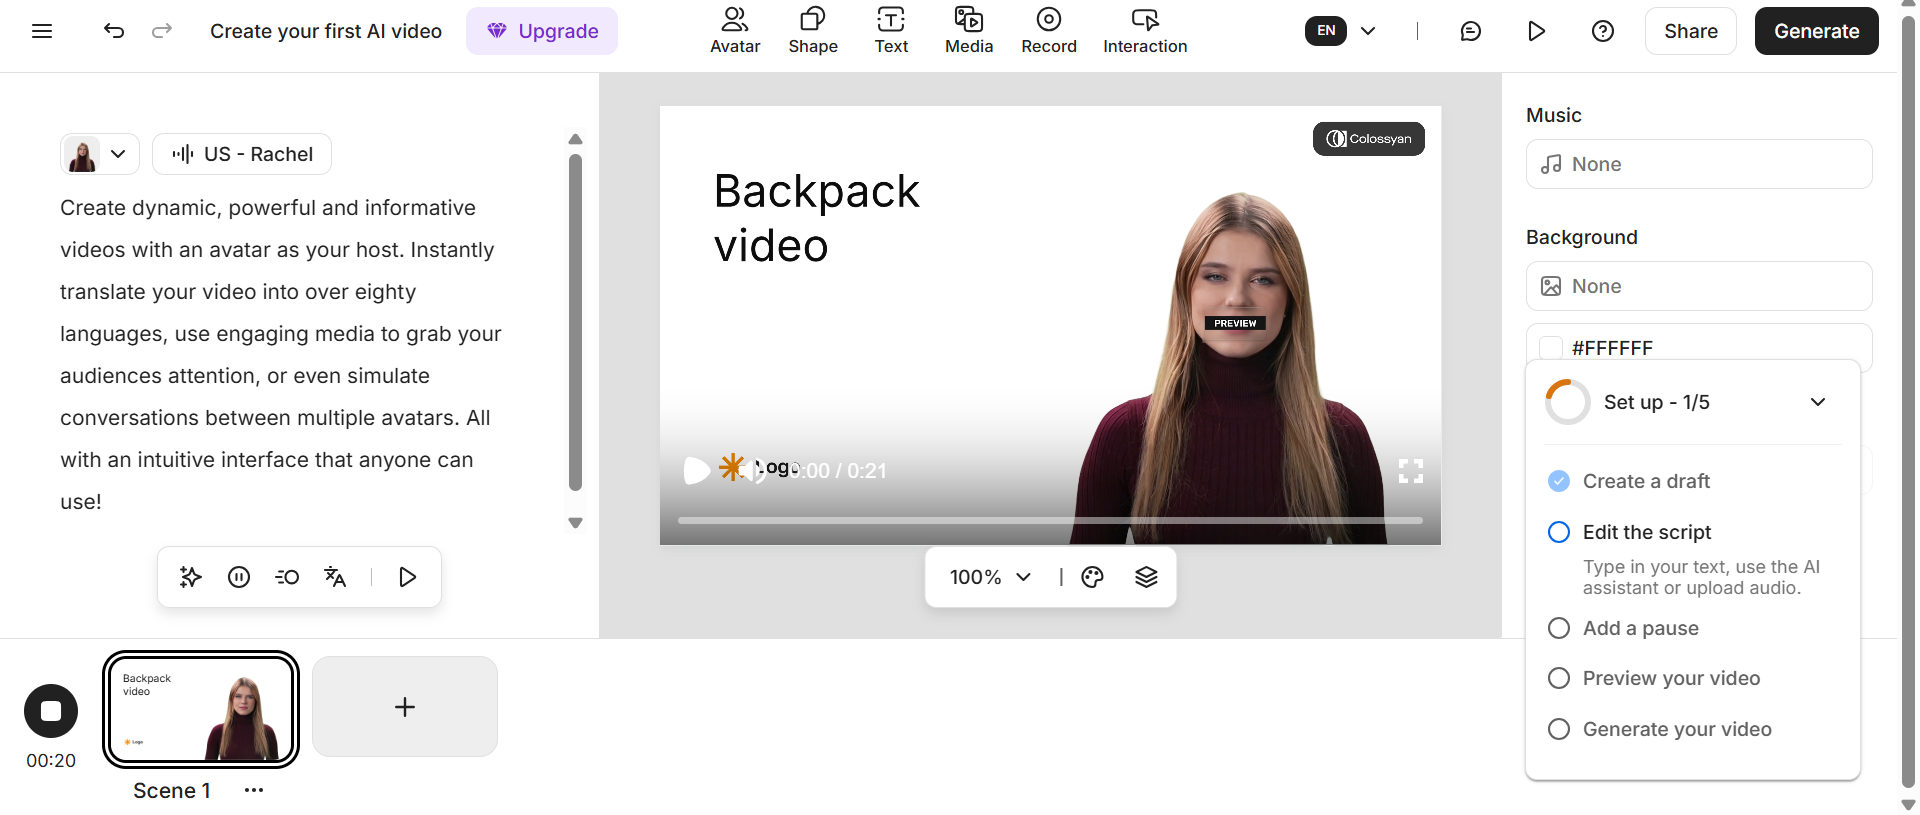Redo the last action

coord(162,31)
